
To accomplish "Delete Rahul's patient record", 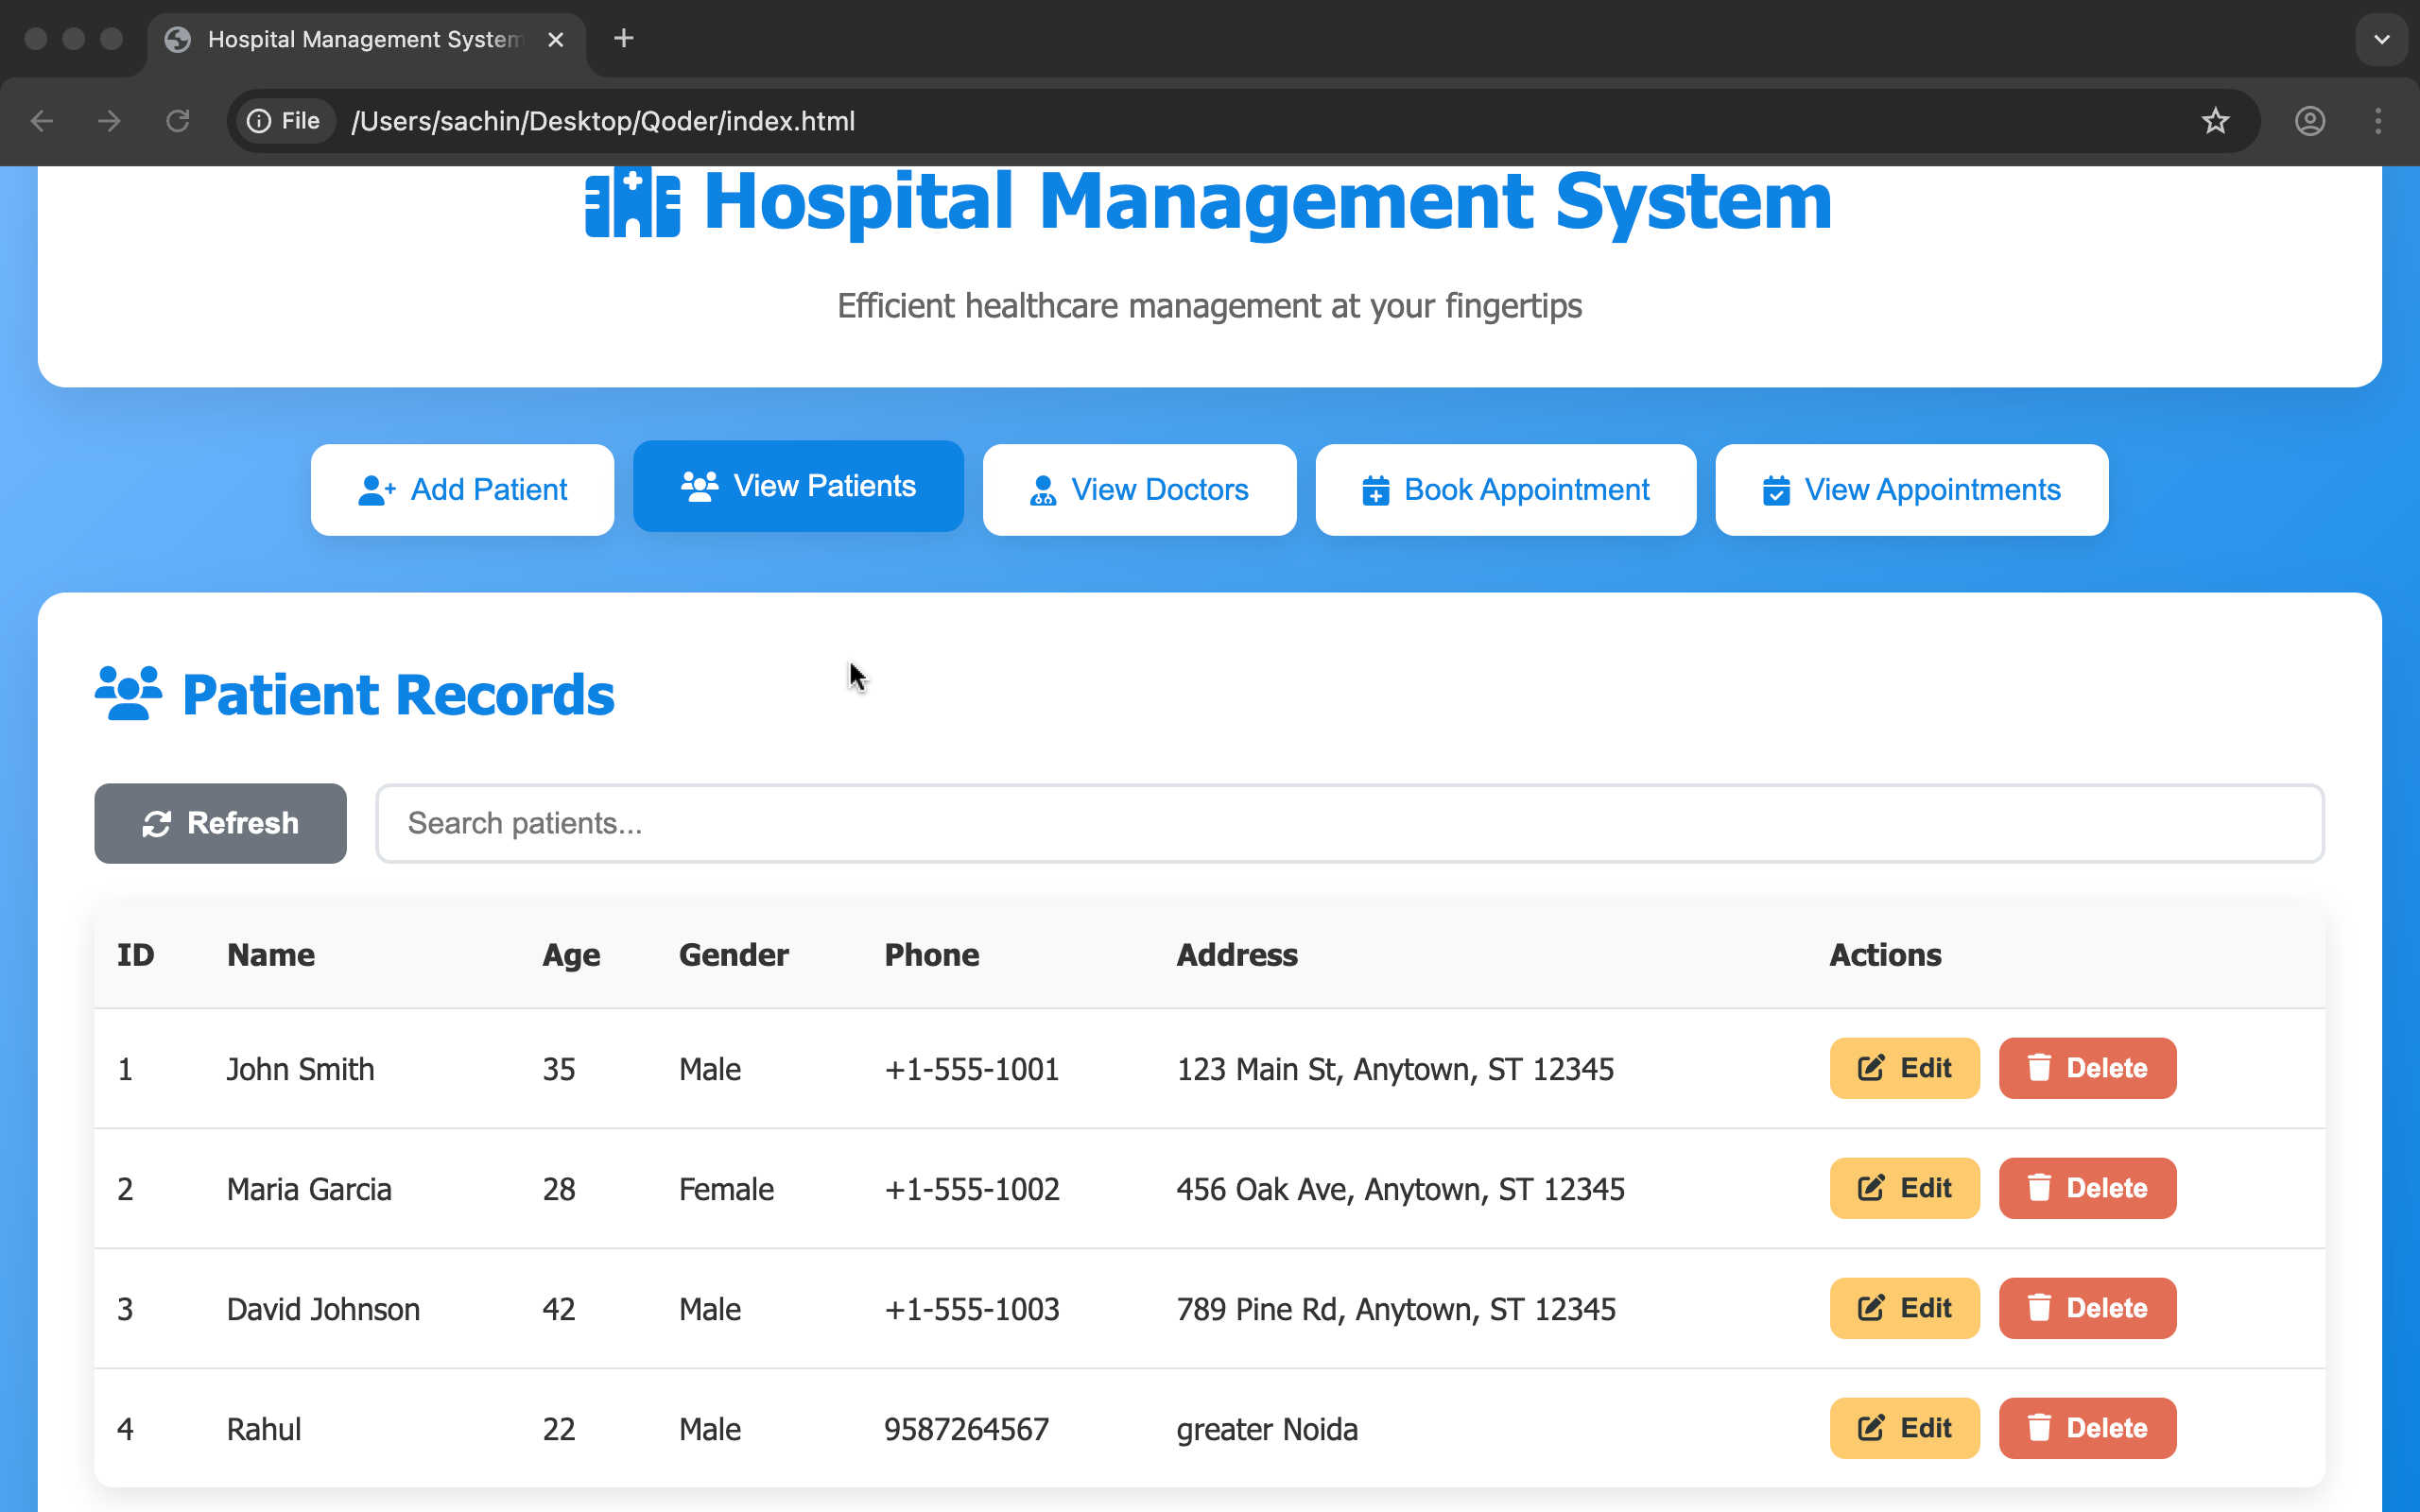I will 2087,1428.
